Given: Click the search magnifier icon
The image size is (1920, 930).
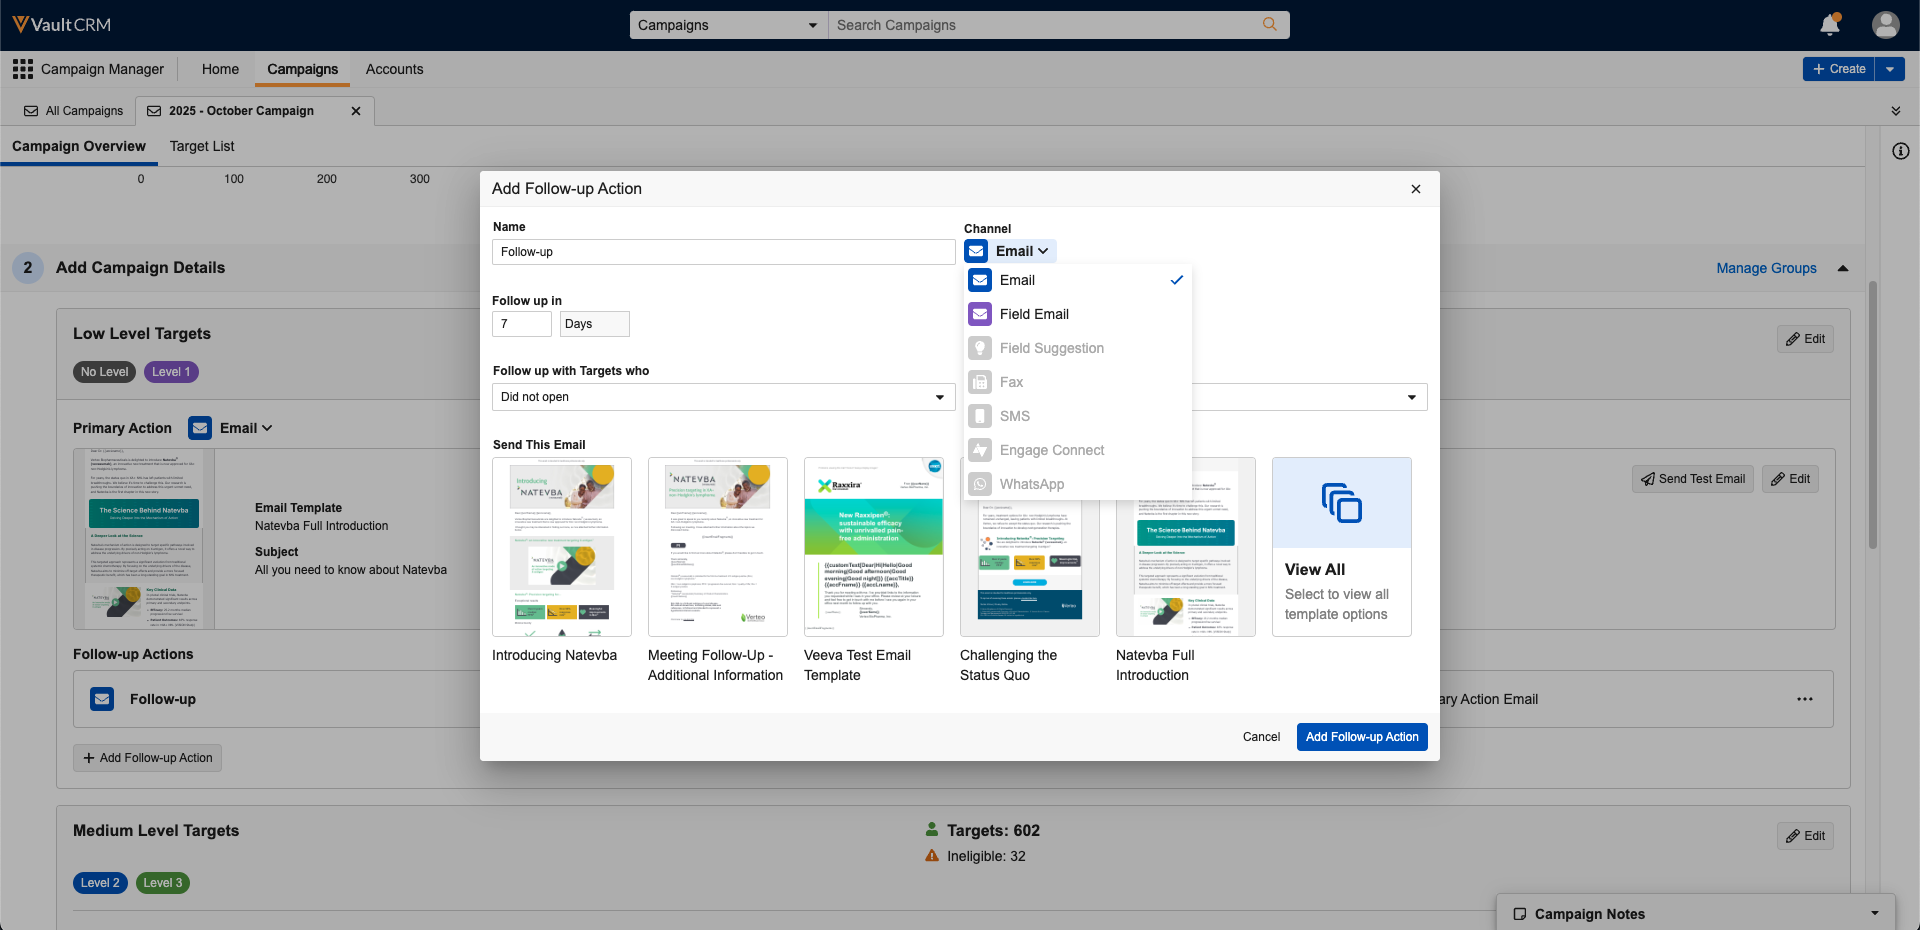Looking at the screenshot, I should click(x=1269, y=25).
